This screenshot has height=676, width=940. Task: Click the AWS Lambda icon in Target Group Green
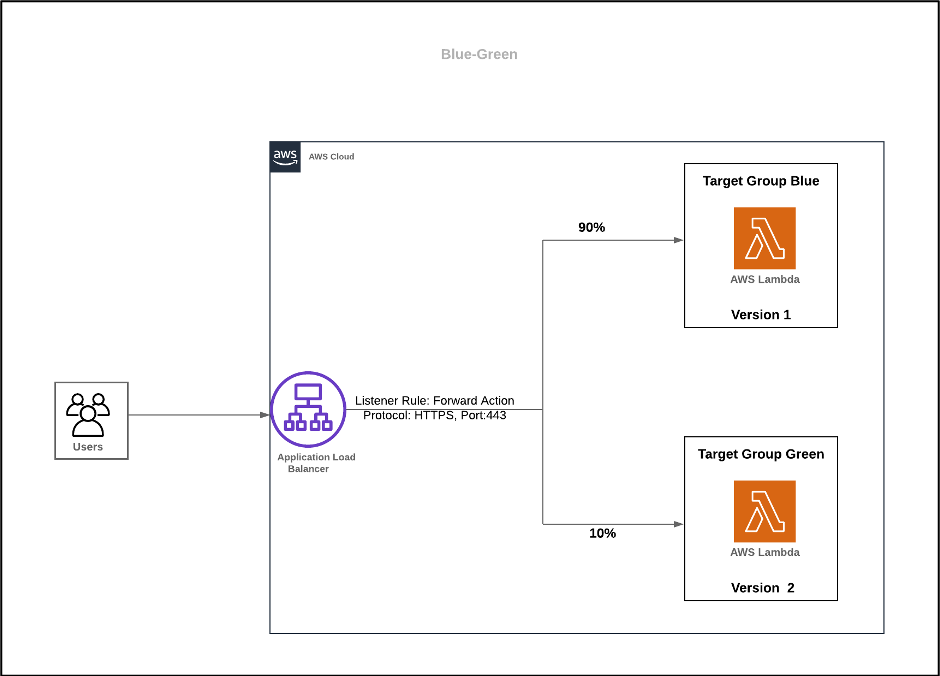coord(764,509)
